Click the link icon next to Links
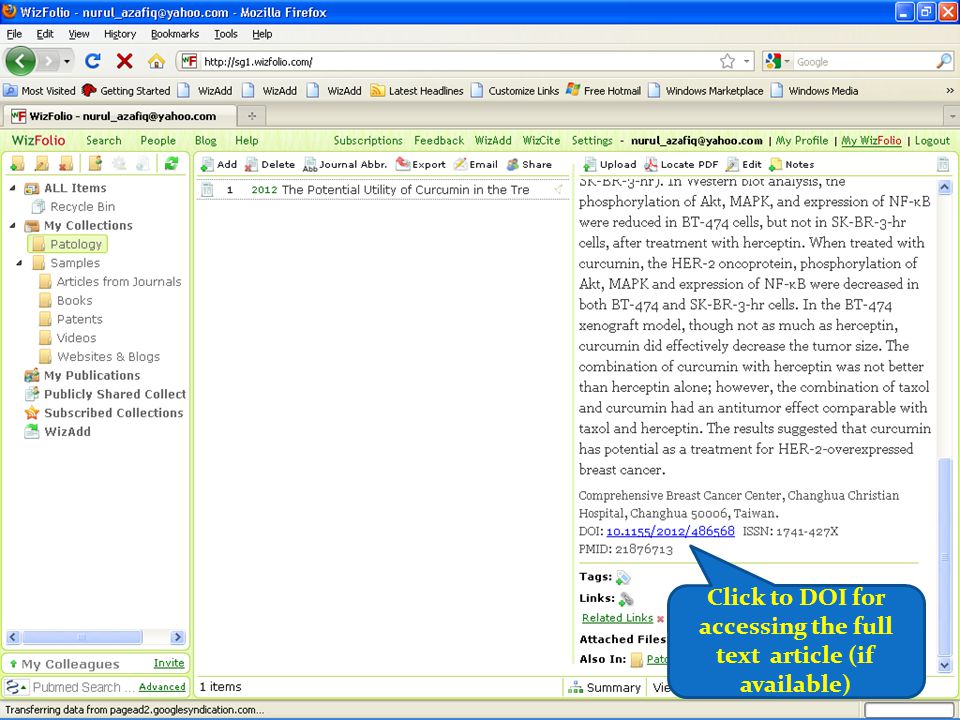The image size is (960, 720). pos(626,599)
